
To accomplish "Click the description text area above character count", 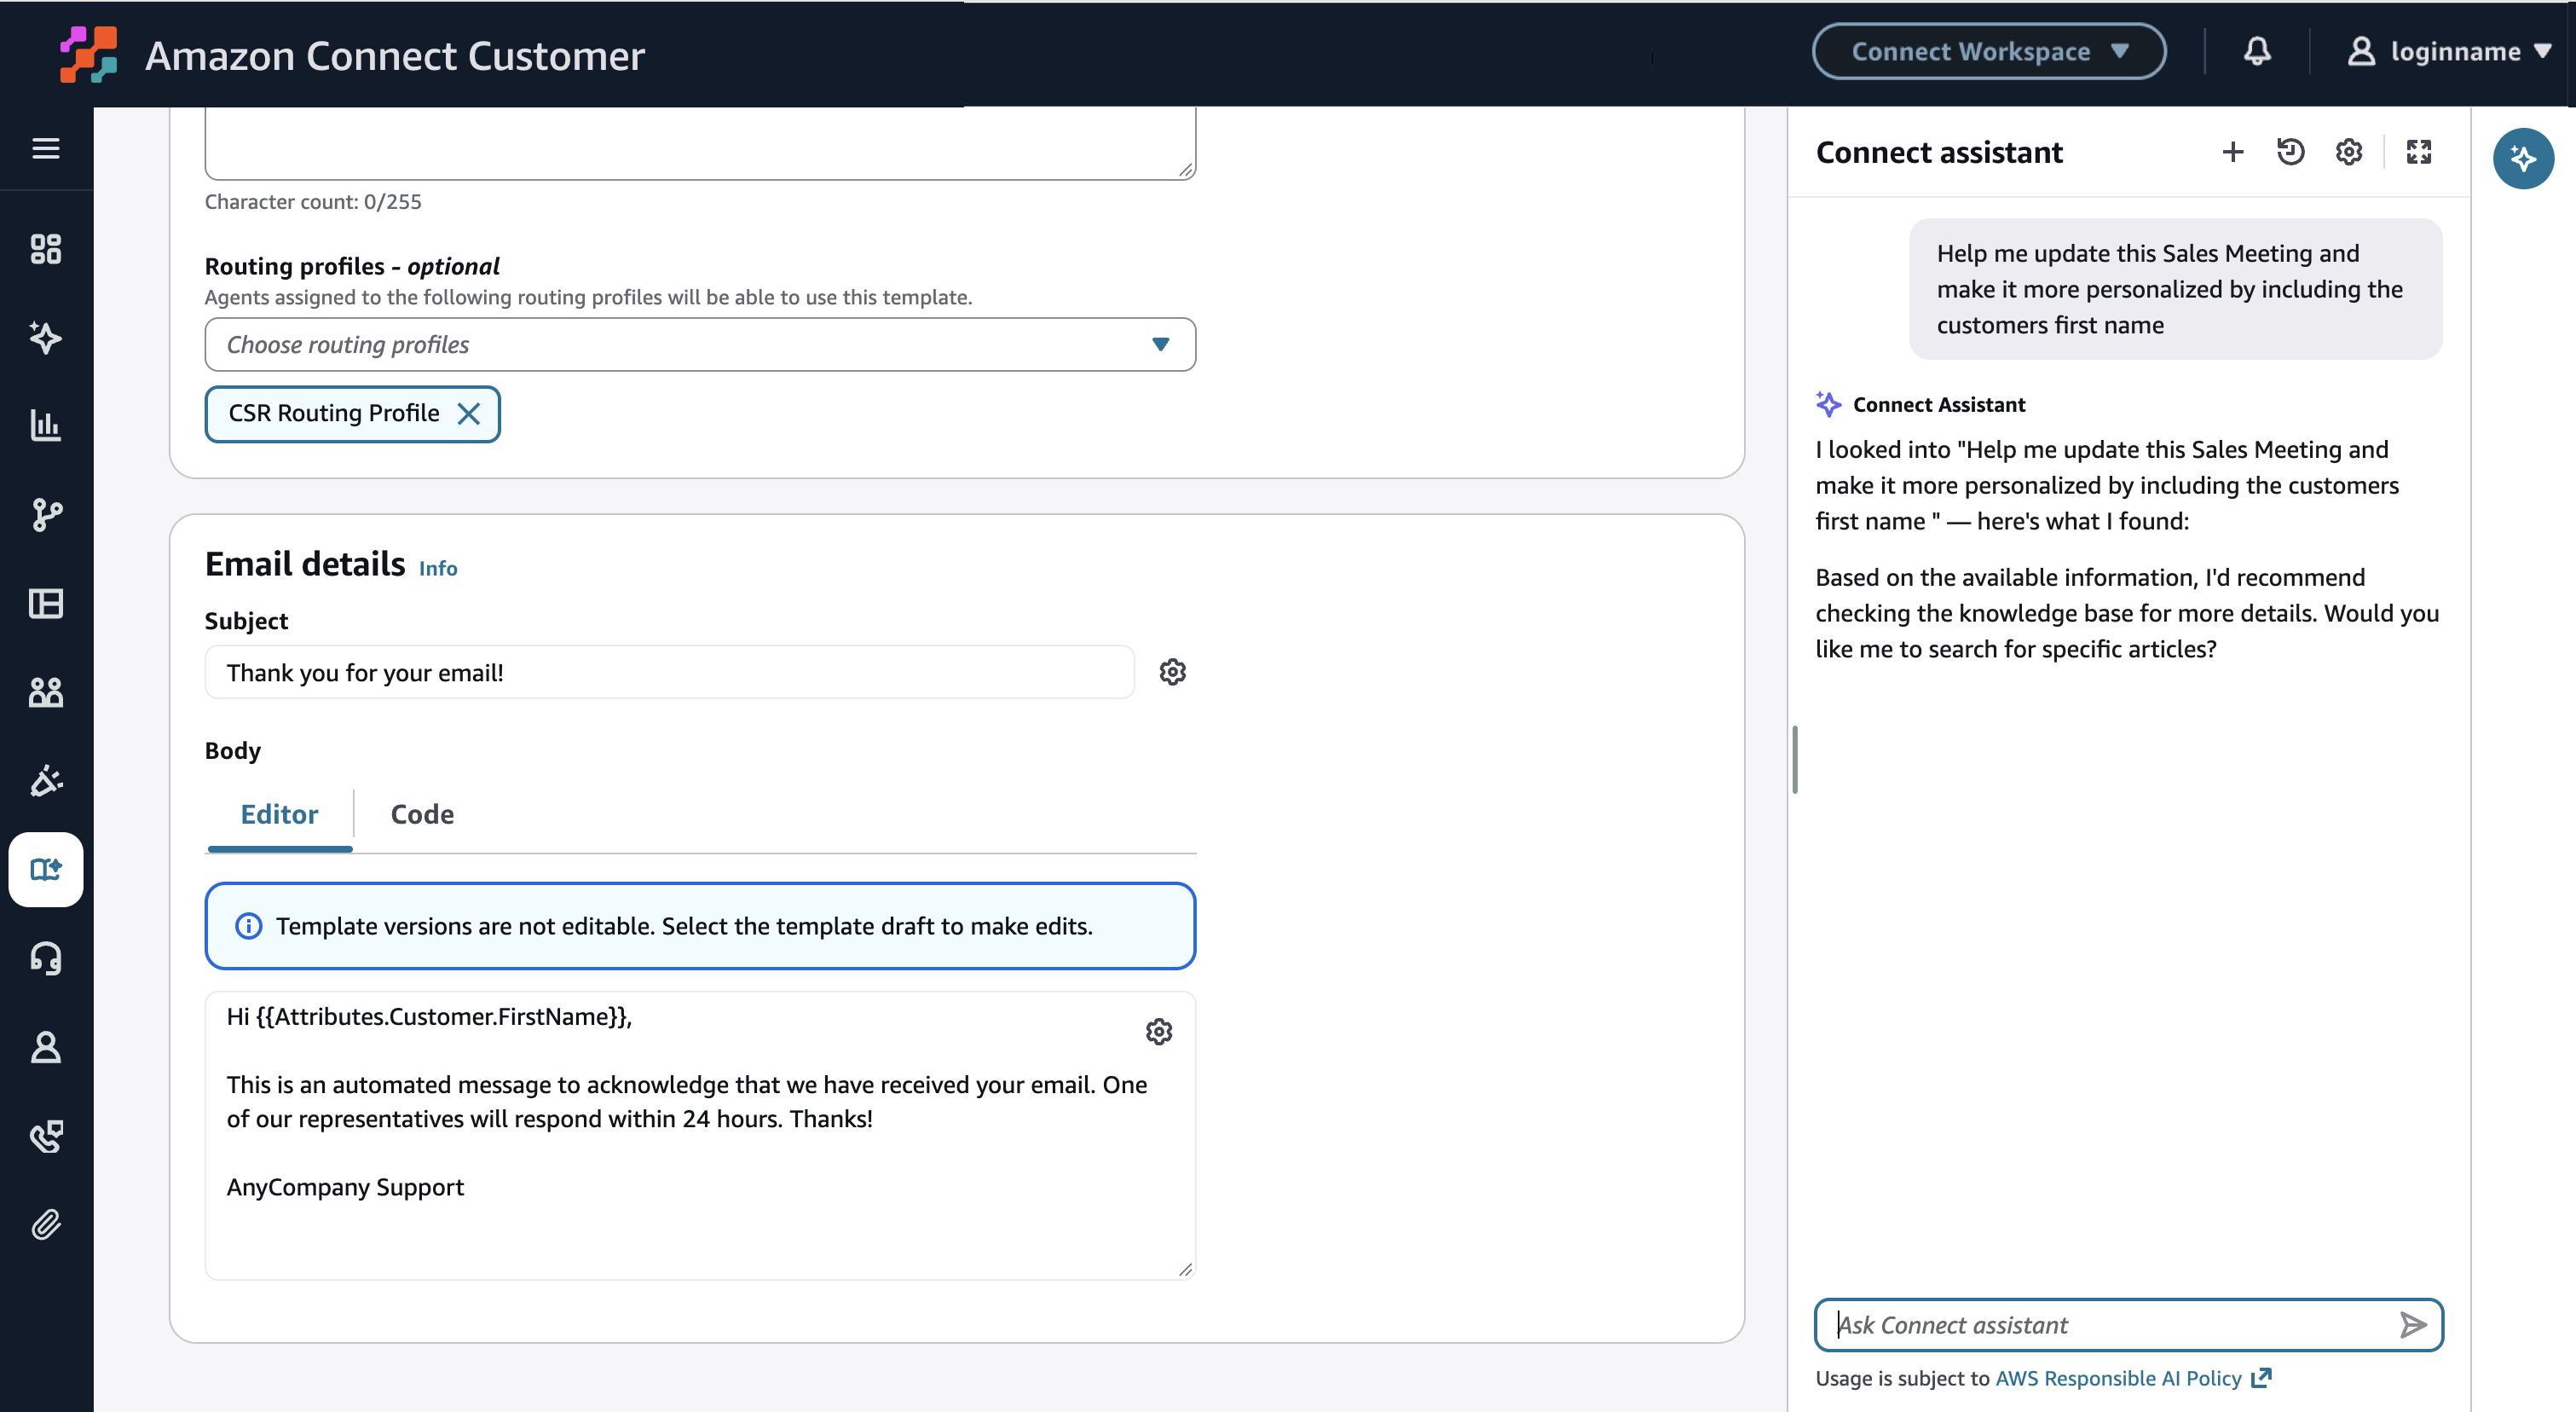I will coord(700,143).
